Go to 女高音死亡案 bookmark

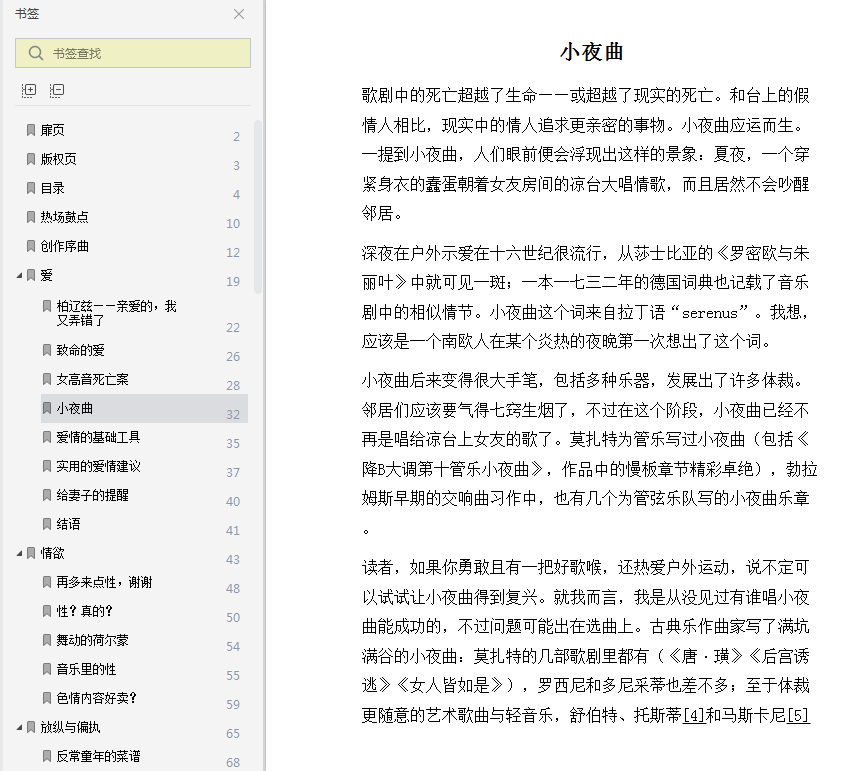click(92, 380)
